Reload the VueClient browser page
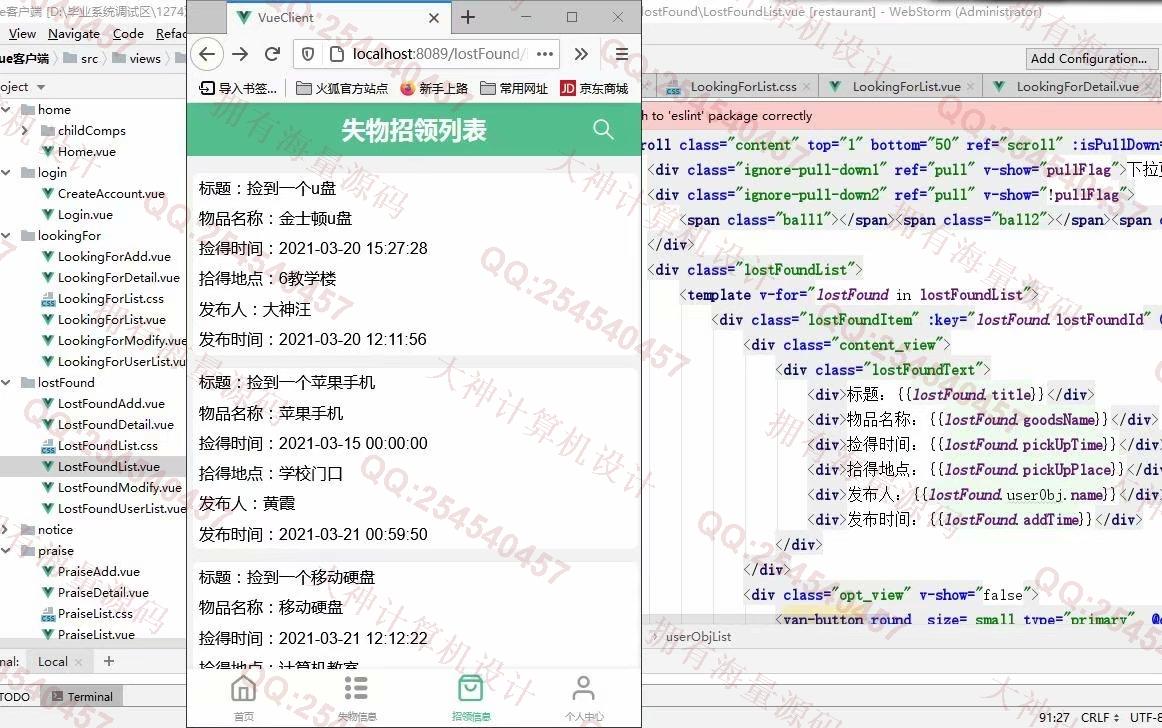 (x=273, y=54)
